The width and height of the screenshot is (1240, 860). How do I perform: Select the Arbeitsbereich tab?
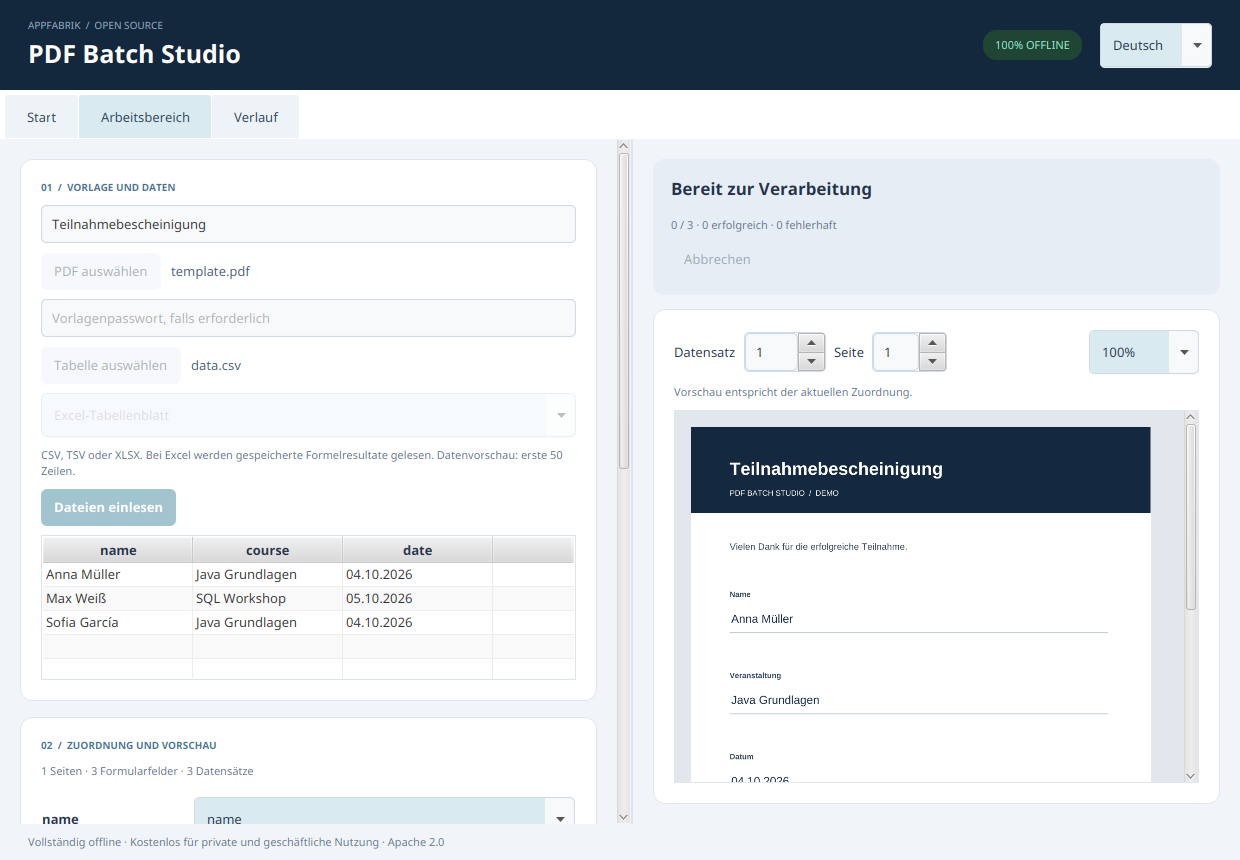(x=145, y=117)
